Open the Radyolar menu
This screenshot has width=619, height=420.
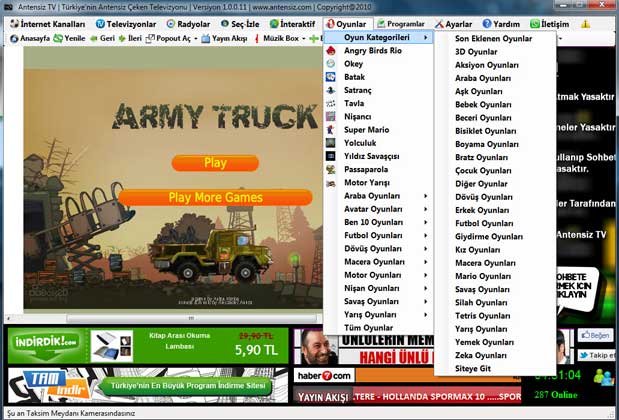(188, 24)
